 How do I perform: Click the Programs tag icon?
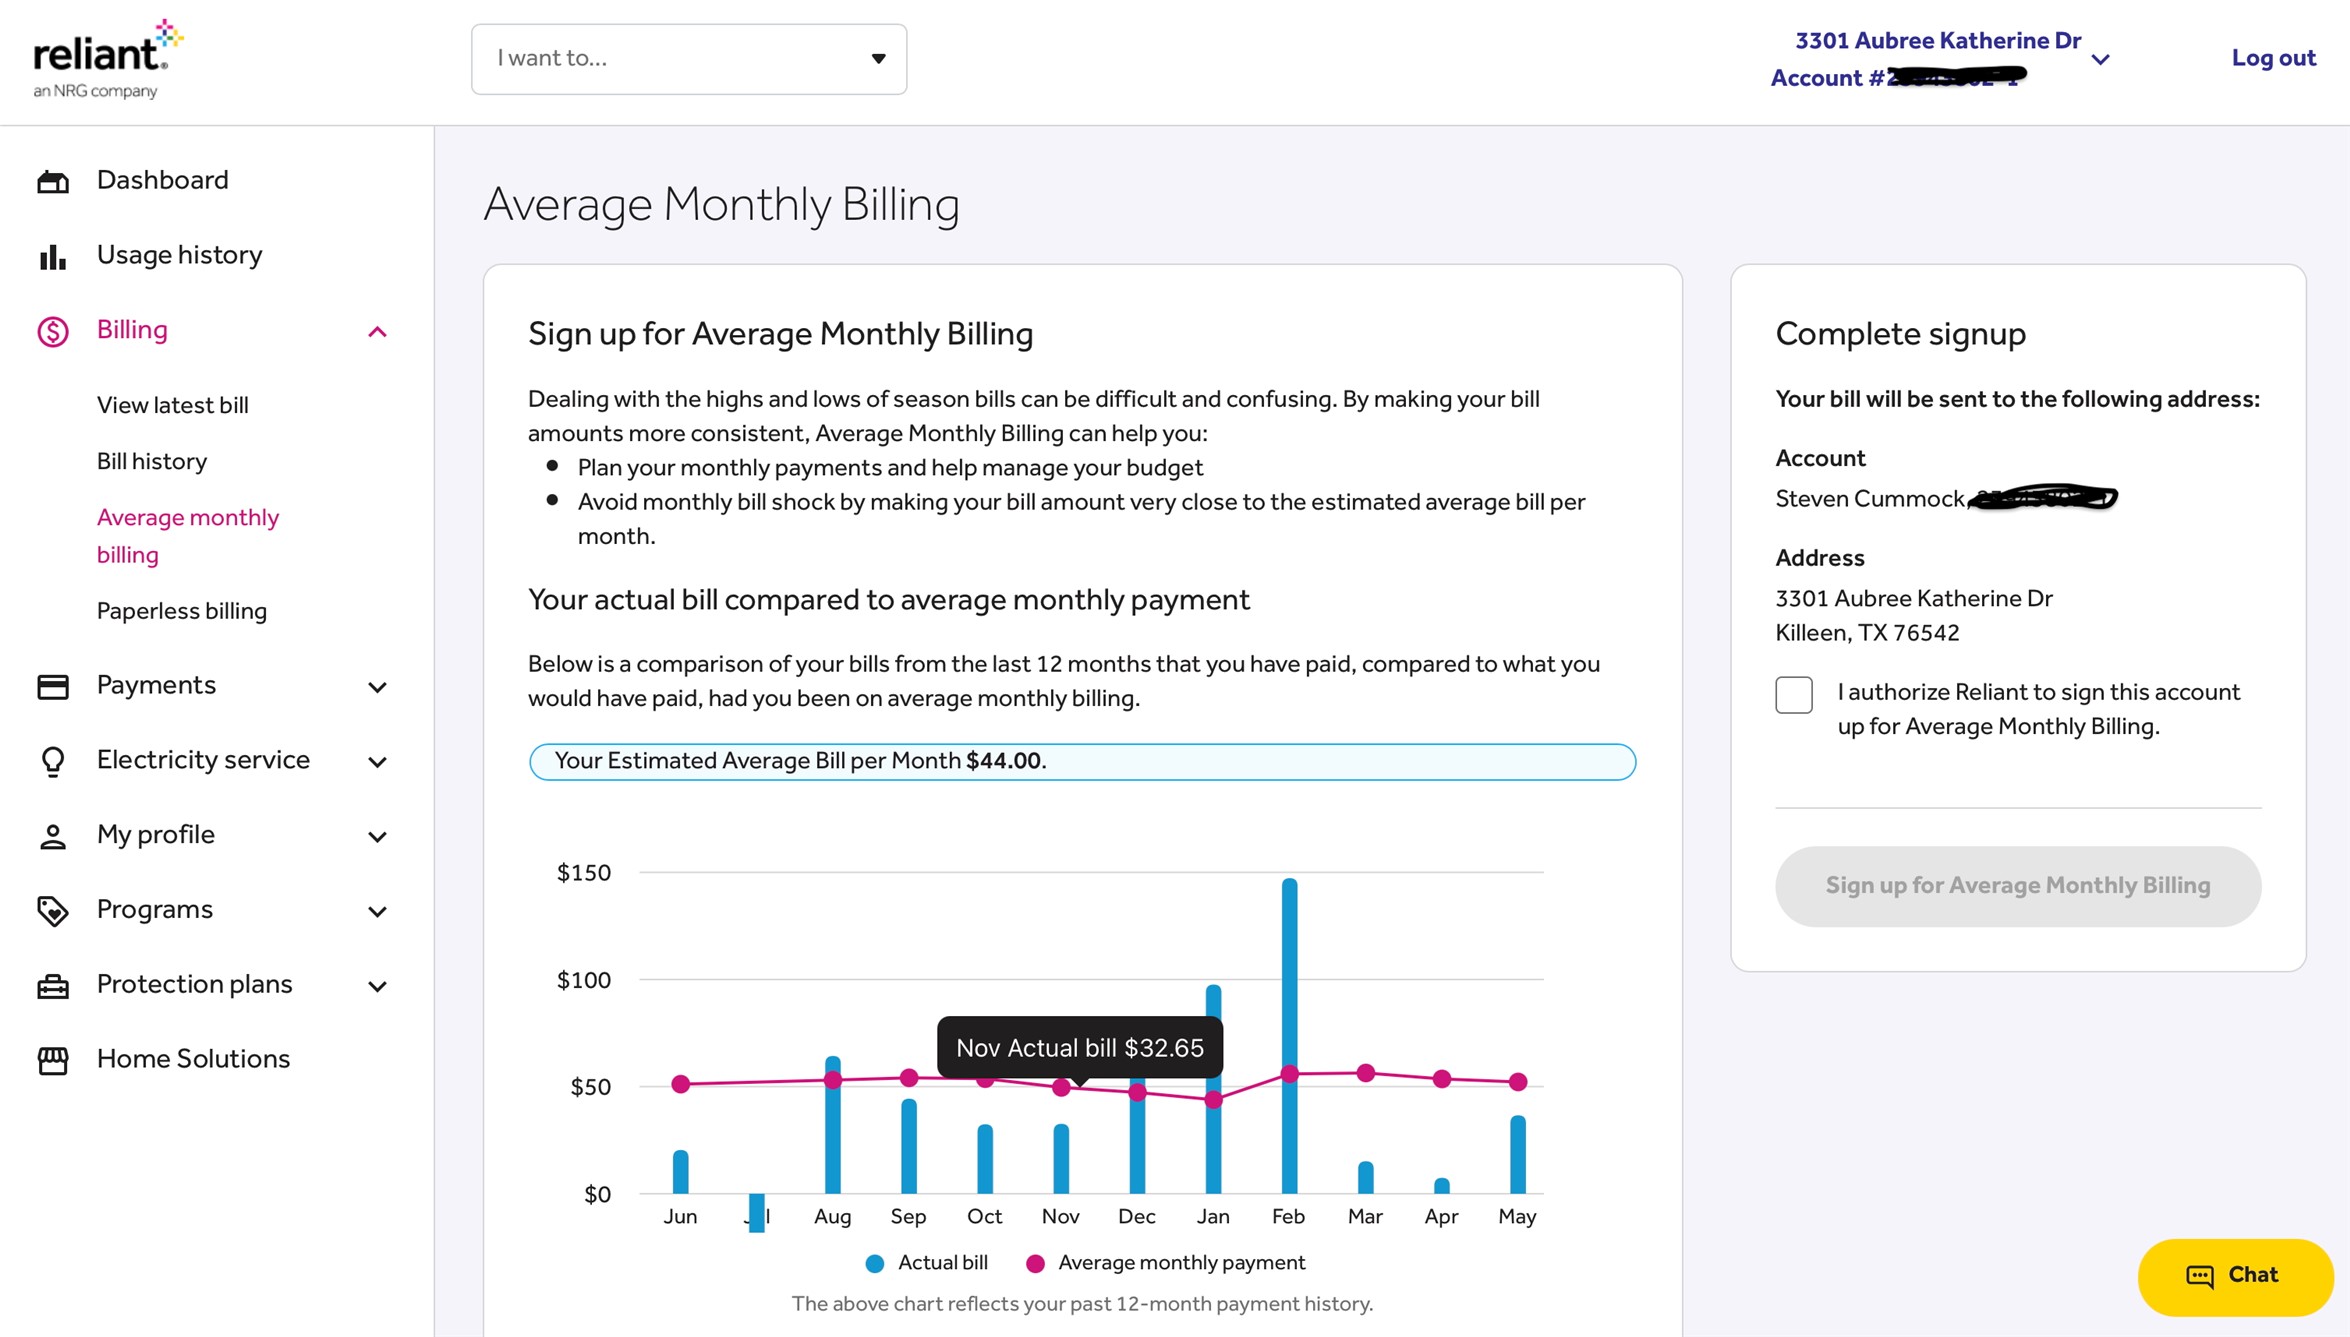(53, 911)
